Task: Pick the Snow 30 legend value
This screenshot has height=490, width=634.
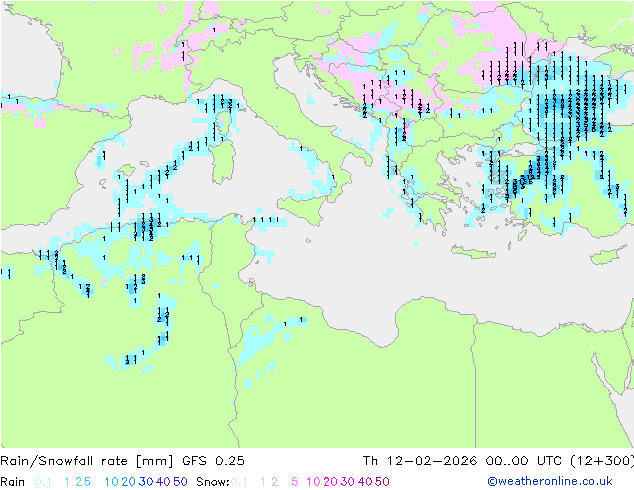Action: 348,482
